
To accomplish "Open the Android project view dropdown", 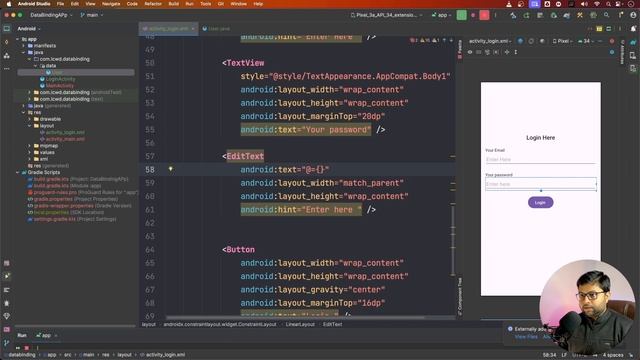I will pyautogui.click(x=29, y=29).
